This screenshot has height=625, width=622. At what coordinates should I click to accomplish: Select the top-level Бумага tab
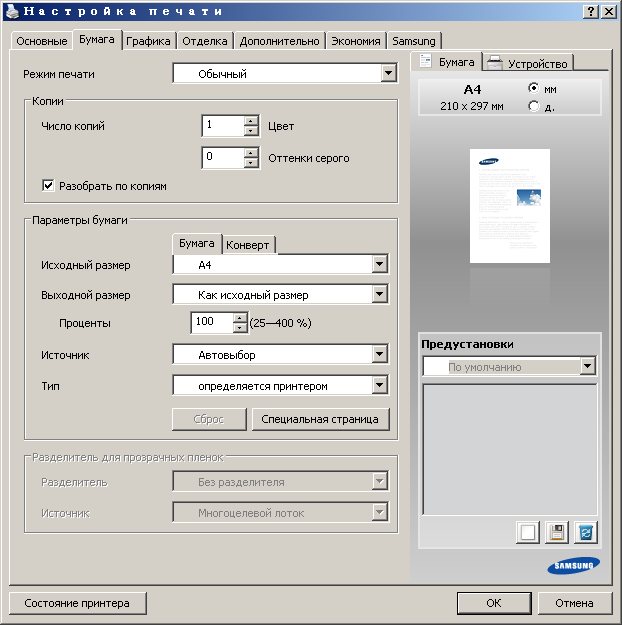97,39
